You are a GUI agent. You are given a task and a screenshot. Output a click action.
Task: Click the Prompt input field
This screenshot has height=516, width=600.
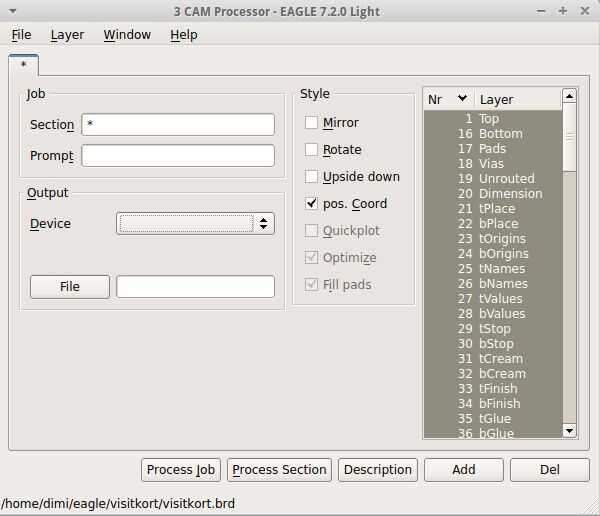[178, 155]
